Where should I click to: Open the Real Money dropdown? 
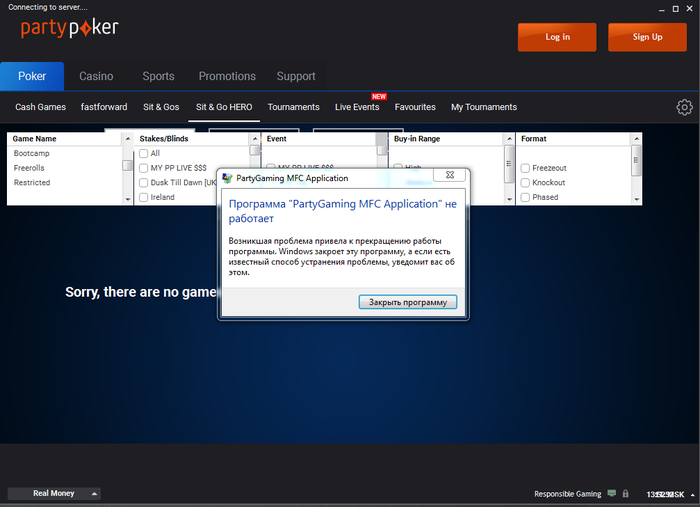tap(54, 493)
